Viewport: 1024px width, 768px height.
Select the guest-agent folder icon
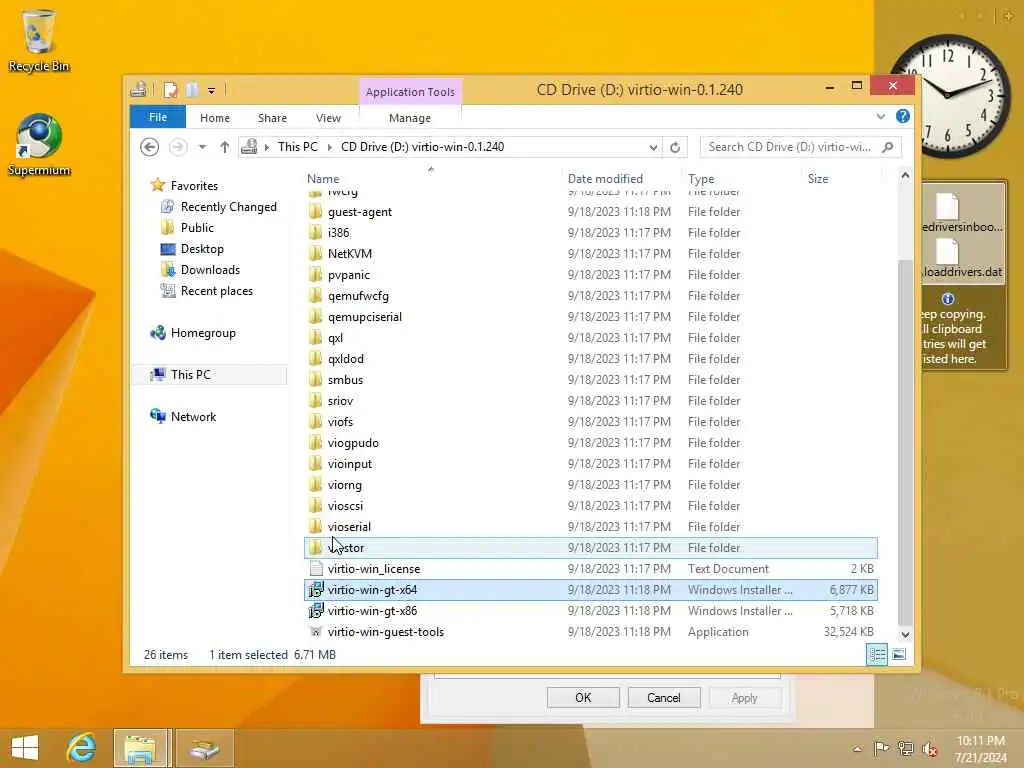pyautogui.click(x=315, y=212)
